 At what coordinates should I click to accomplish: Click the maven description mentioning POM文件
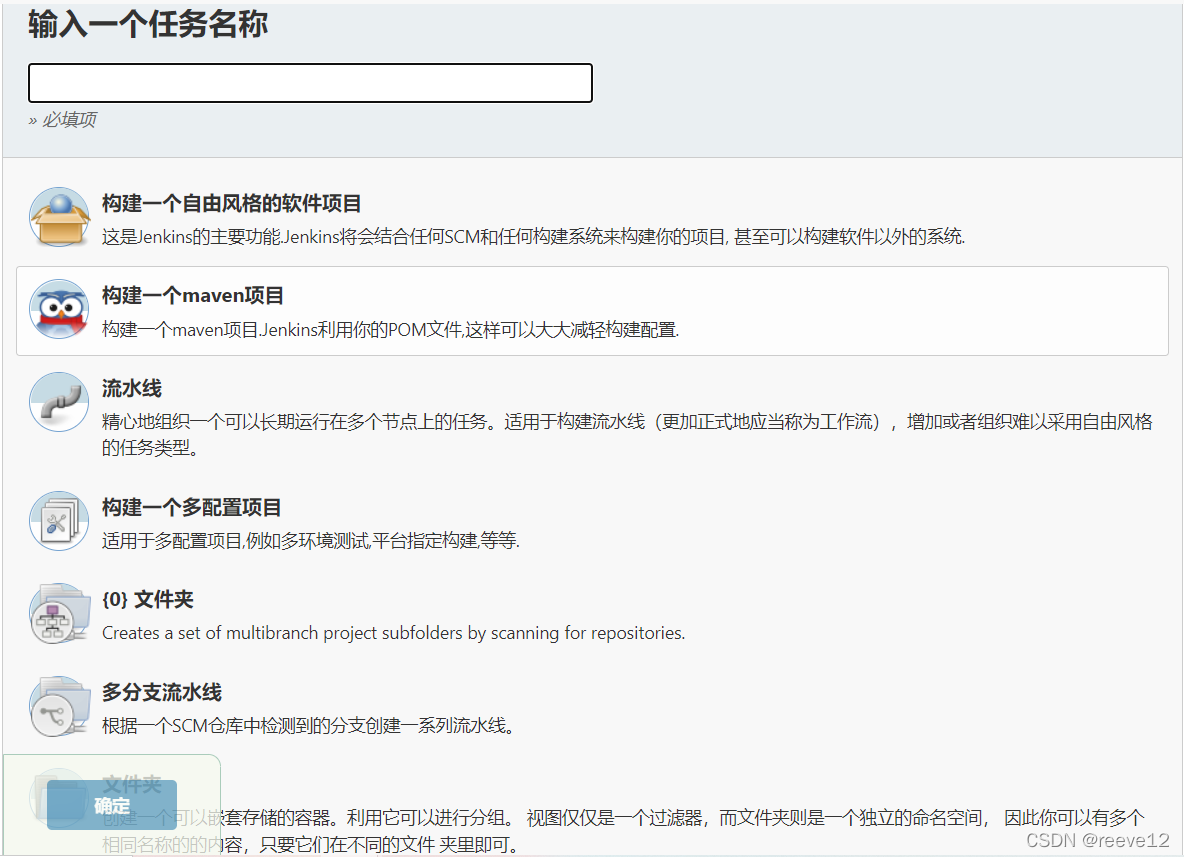click(x=390, y=330)
